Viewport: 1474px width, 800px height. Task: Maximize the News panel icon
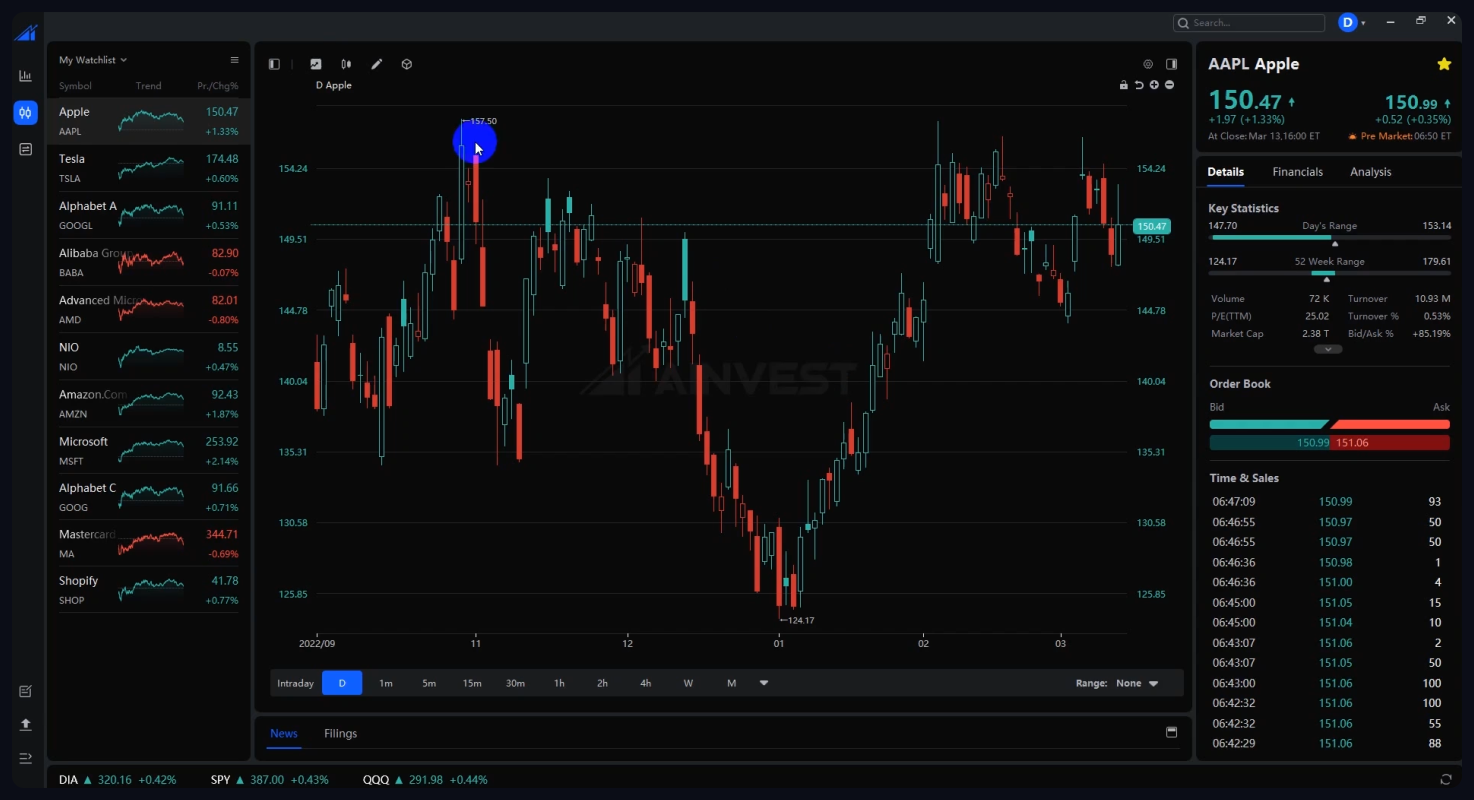[x=1171, y=732]
